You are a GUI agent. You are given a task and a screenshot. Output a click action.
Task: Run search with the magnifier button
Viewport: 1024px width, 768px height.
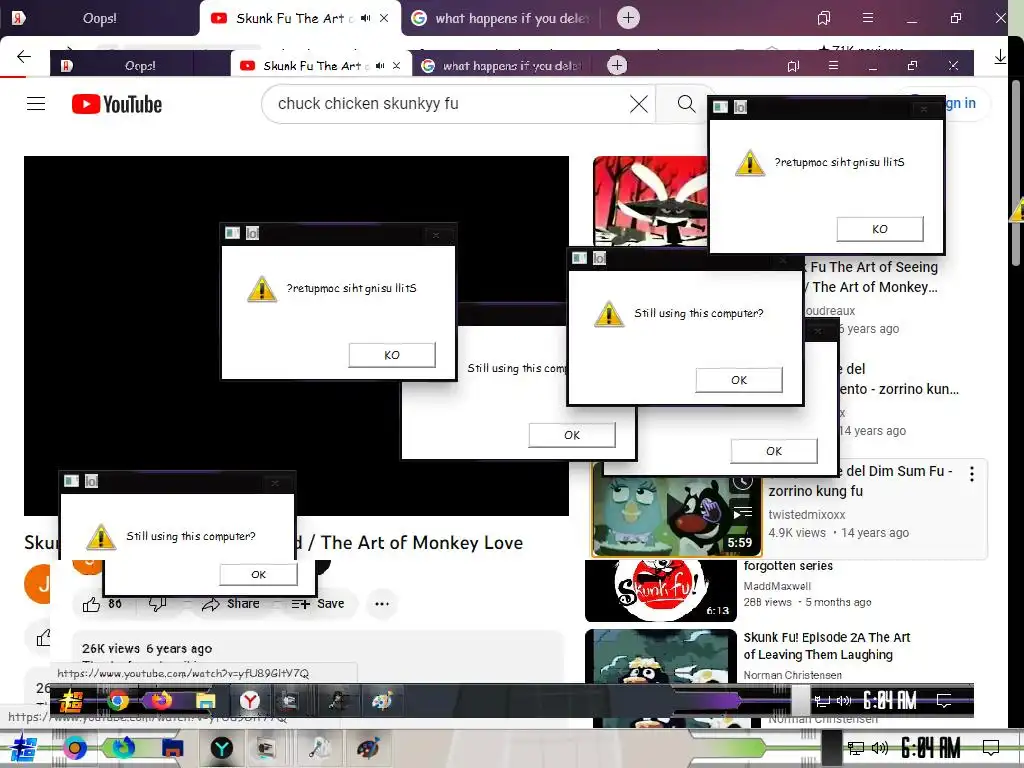click(x=686, y=104)
